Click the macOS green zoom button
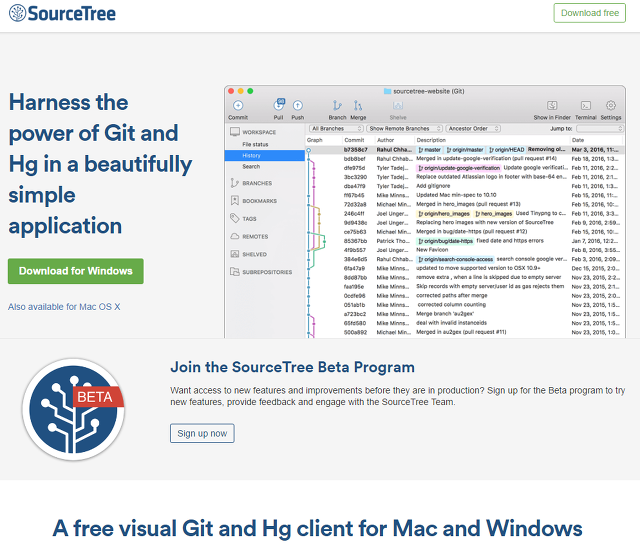The image size is (640, 551). click(x=250, y=91)
